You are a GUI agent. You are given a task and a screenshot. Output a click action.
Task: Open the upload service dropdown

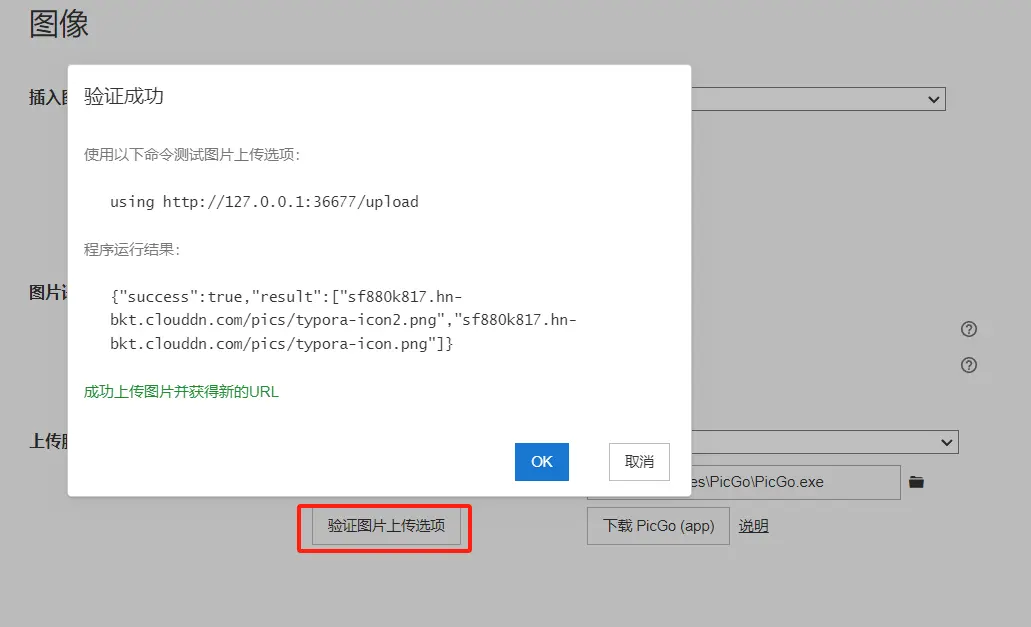pyautogui.click(x=823, y=441)
